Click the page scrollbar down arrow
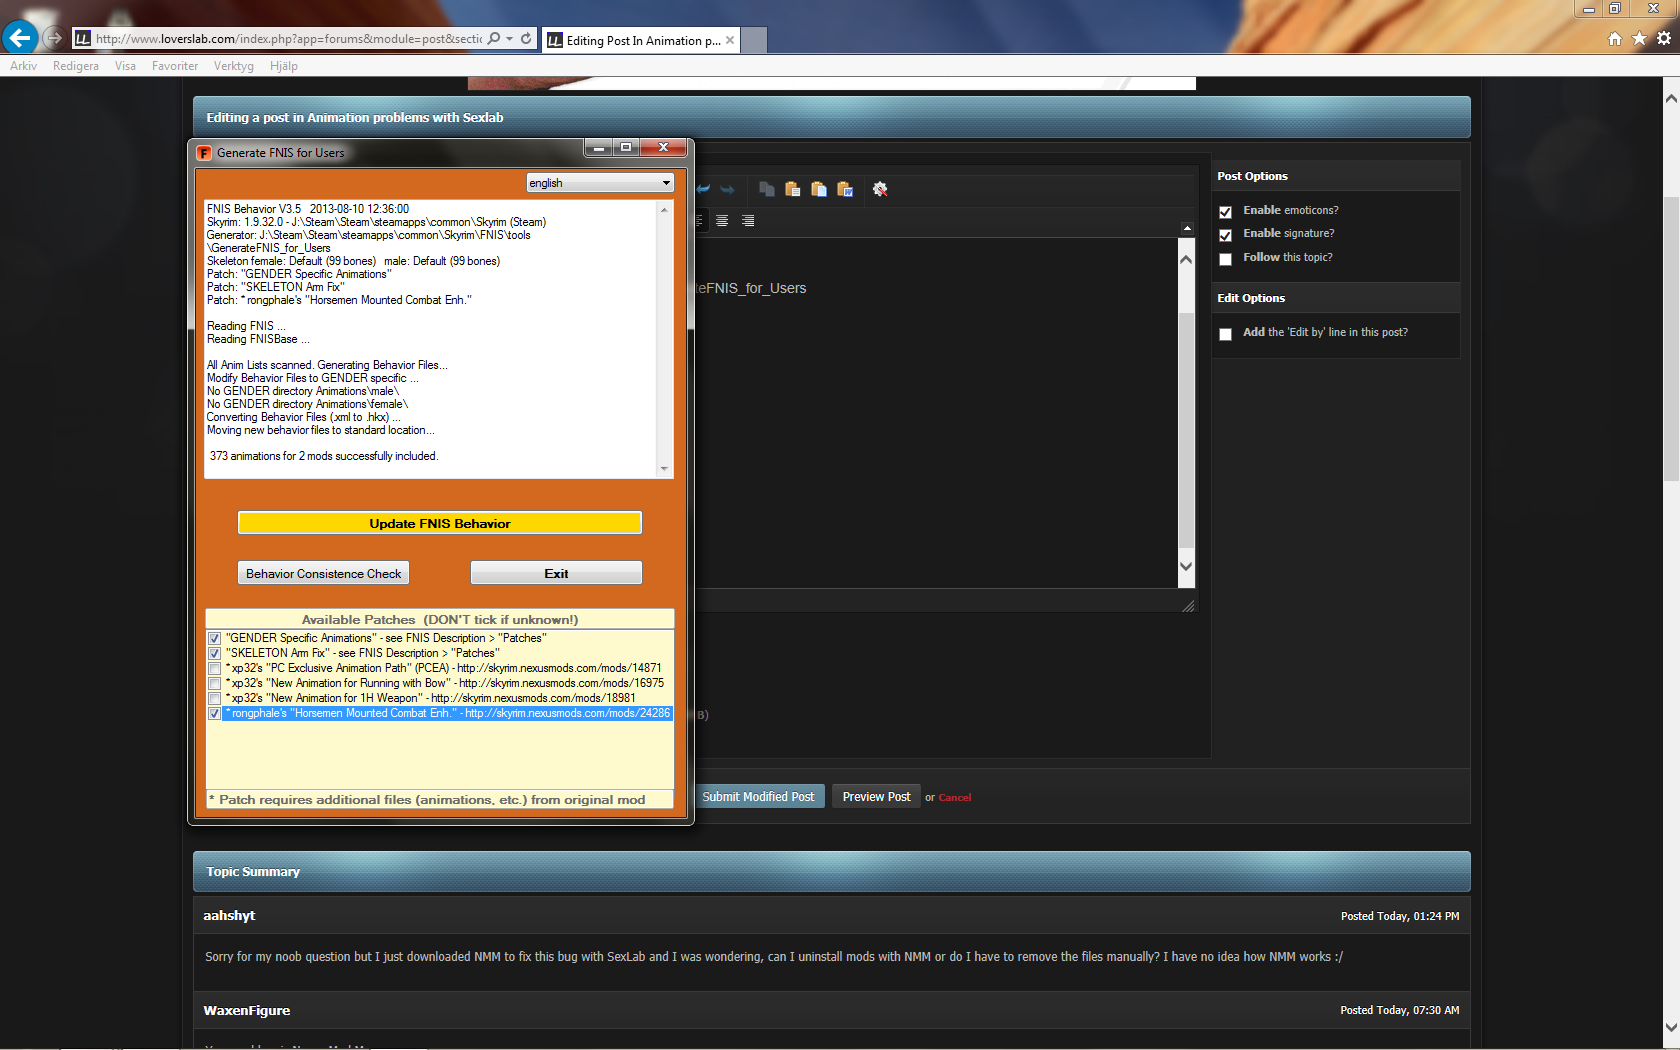The height and width of the screenshot is (1050, 1680). pos(1671,1027)
